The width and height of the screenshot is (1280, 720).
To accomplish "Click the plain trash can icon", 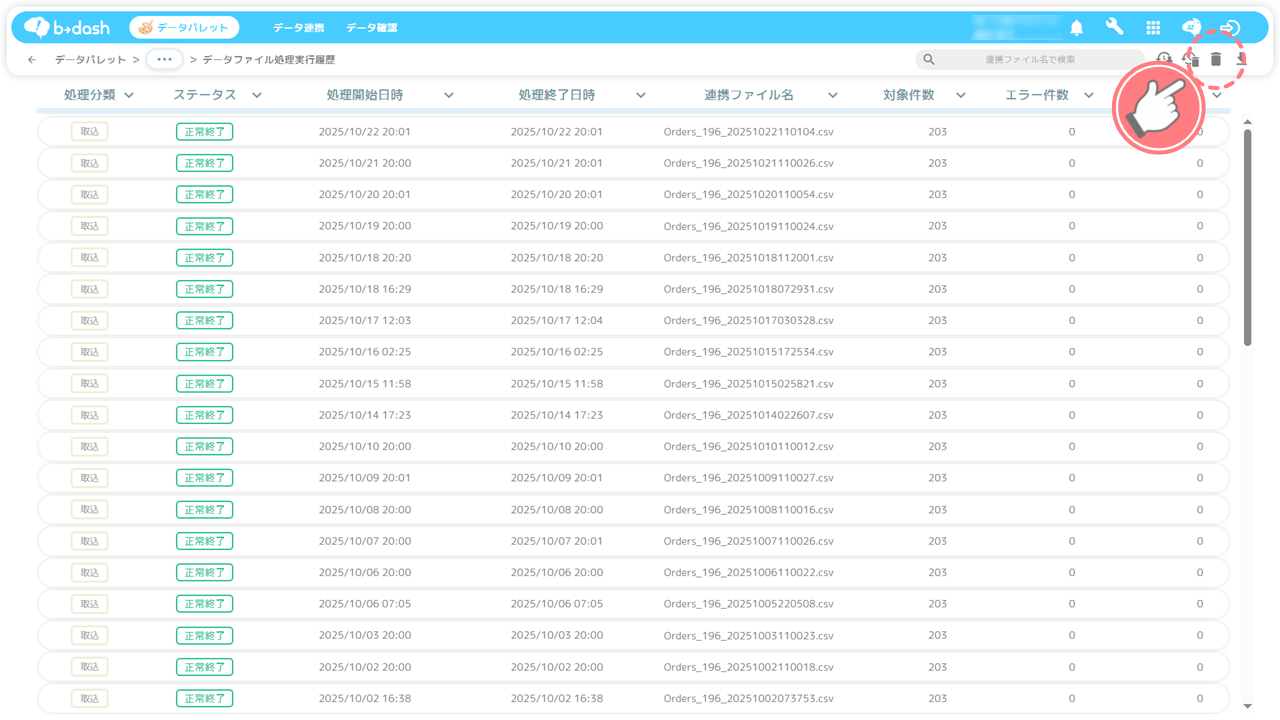I will tap(1216, 60).
